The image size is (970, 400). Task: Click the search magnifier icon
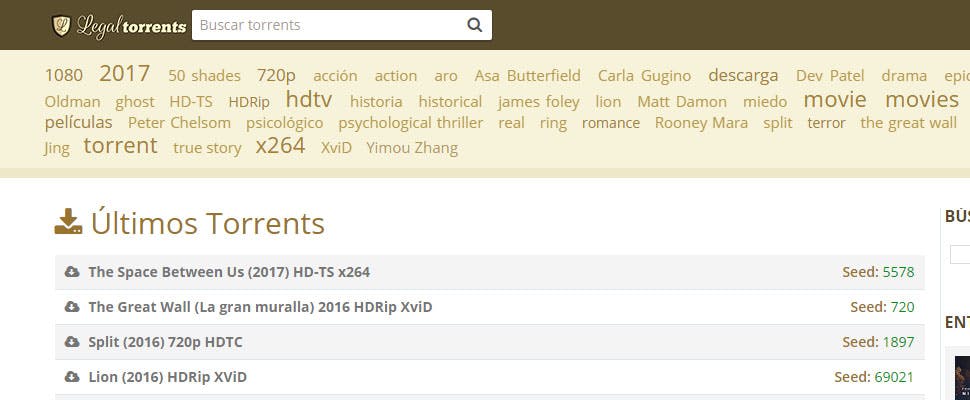(474, 25)
